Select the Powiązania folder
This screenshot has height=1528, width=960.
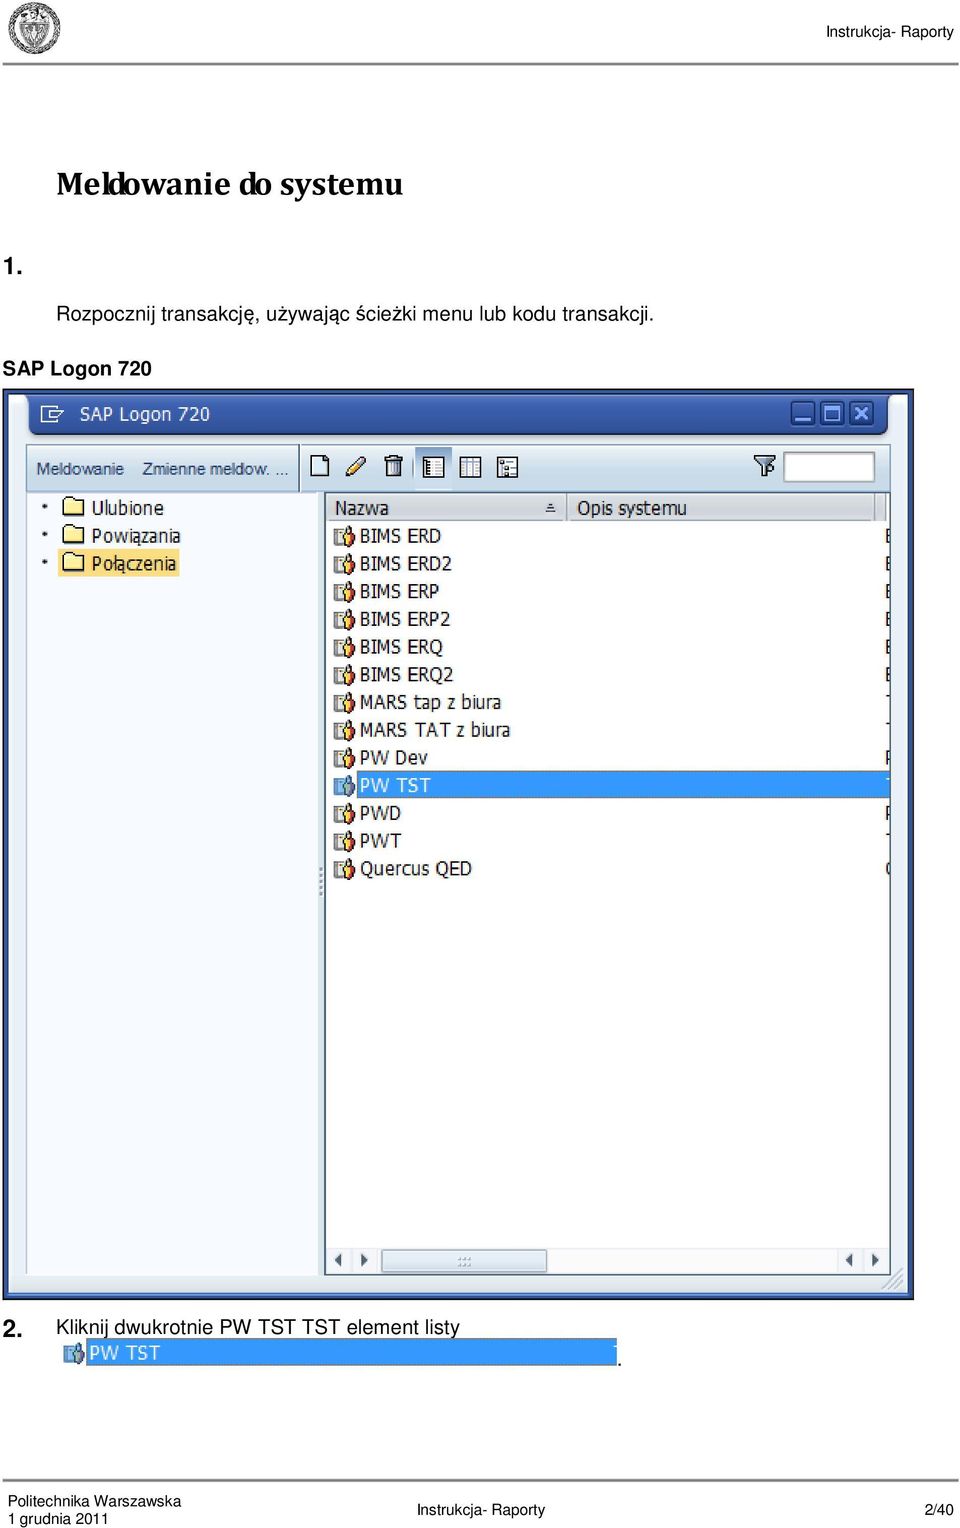pos(136,536)
